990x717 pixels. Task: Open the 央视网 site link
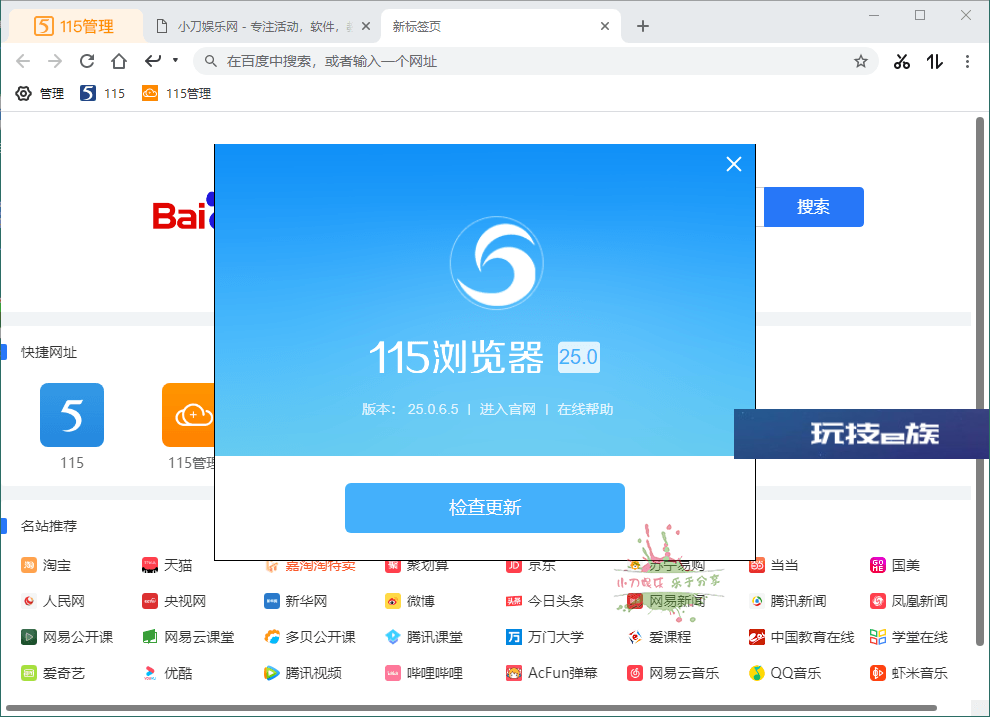(174, 601)
